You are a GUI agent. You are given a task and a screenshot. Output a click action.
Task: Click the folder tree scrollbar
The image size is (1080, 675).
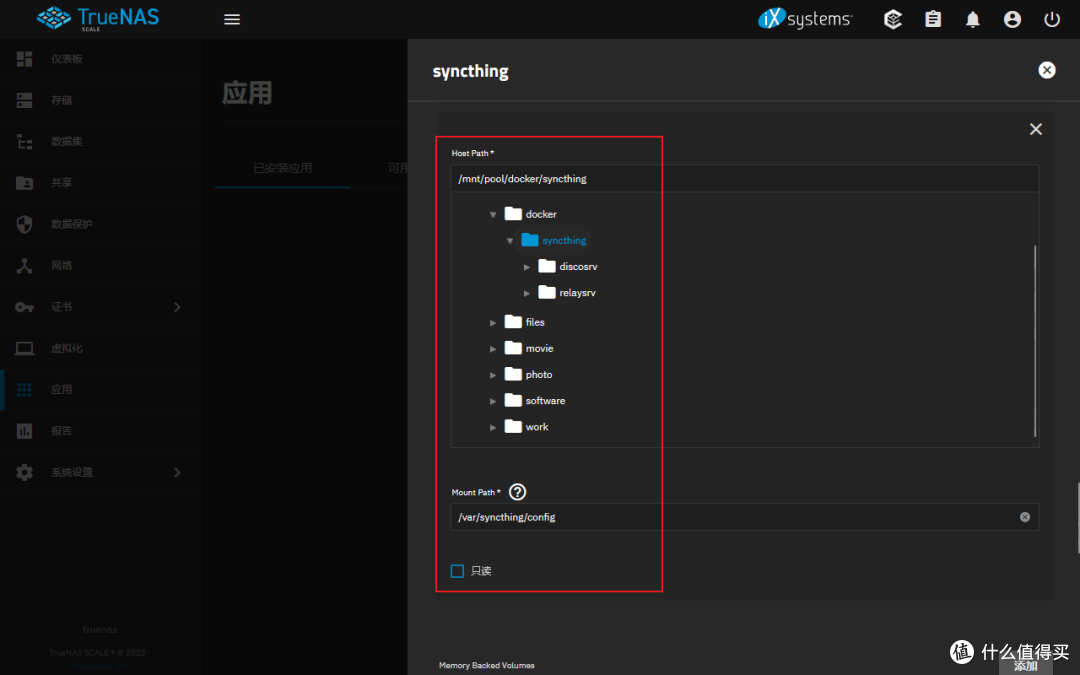point(1035,341)
